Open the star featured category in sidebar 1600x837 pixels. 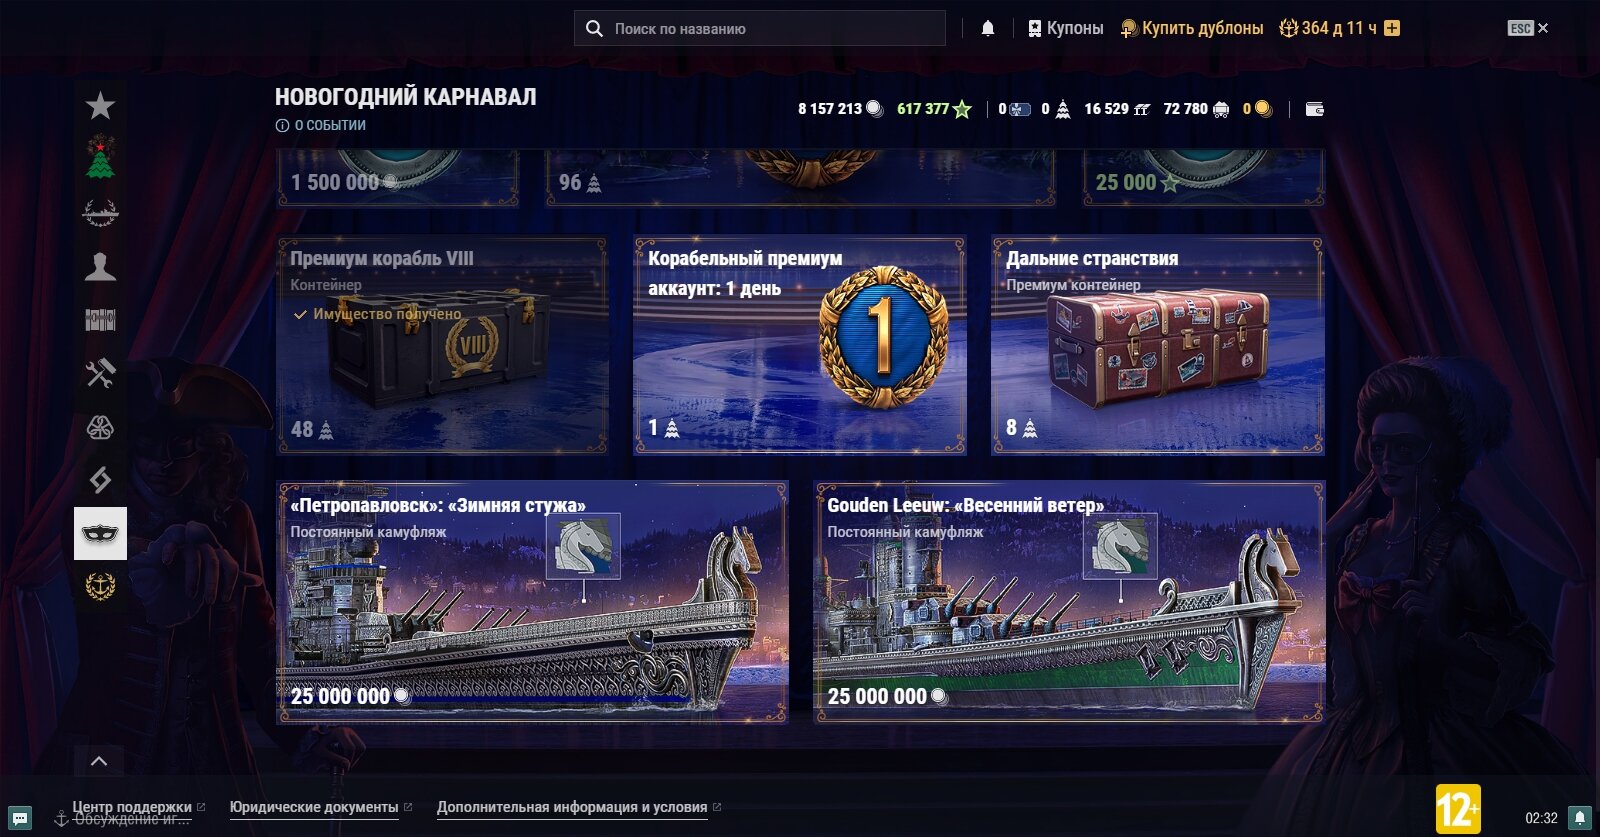click(100, 106)
